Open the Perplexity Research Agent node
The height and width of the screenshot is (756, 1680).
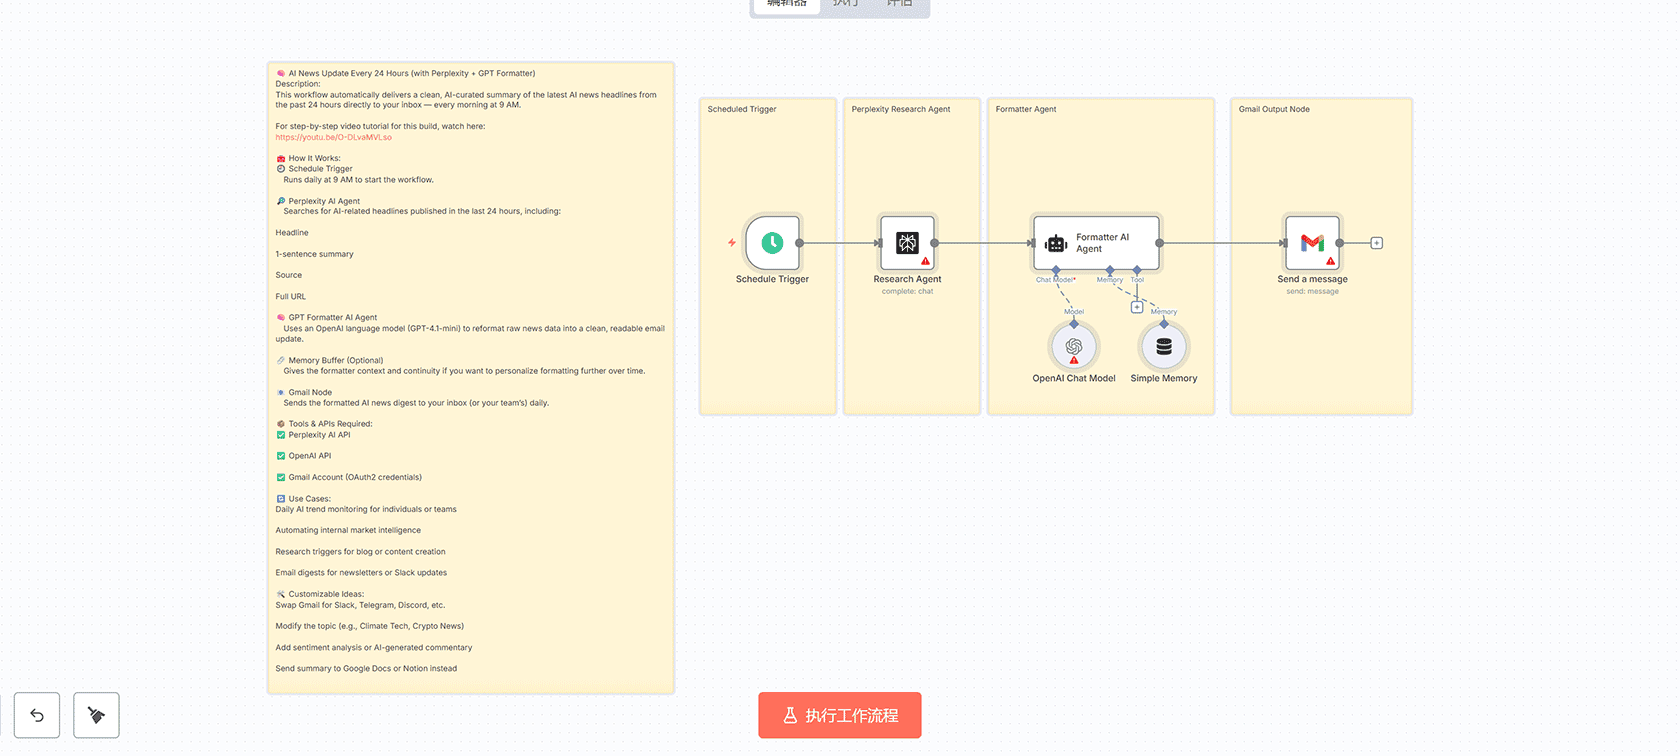907,243
